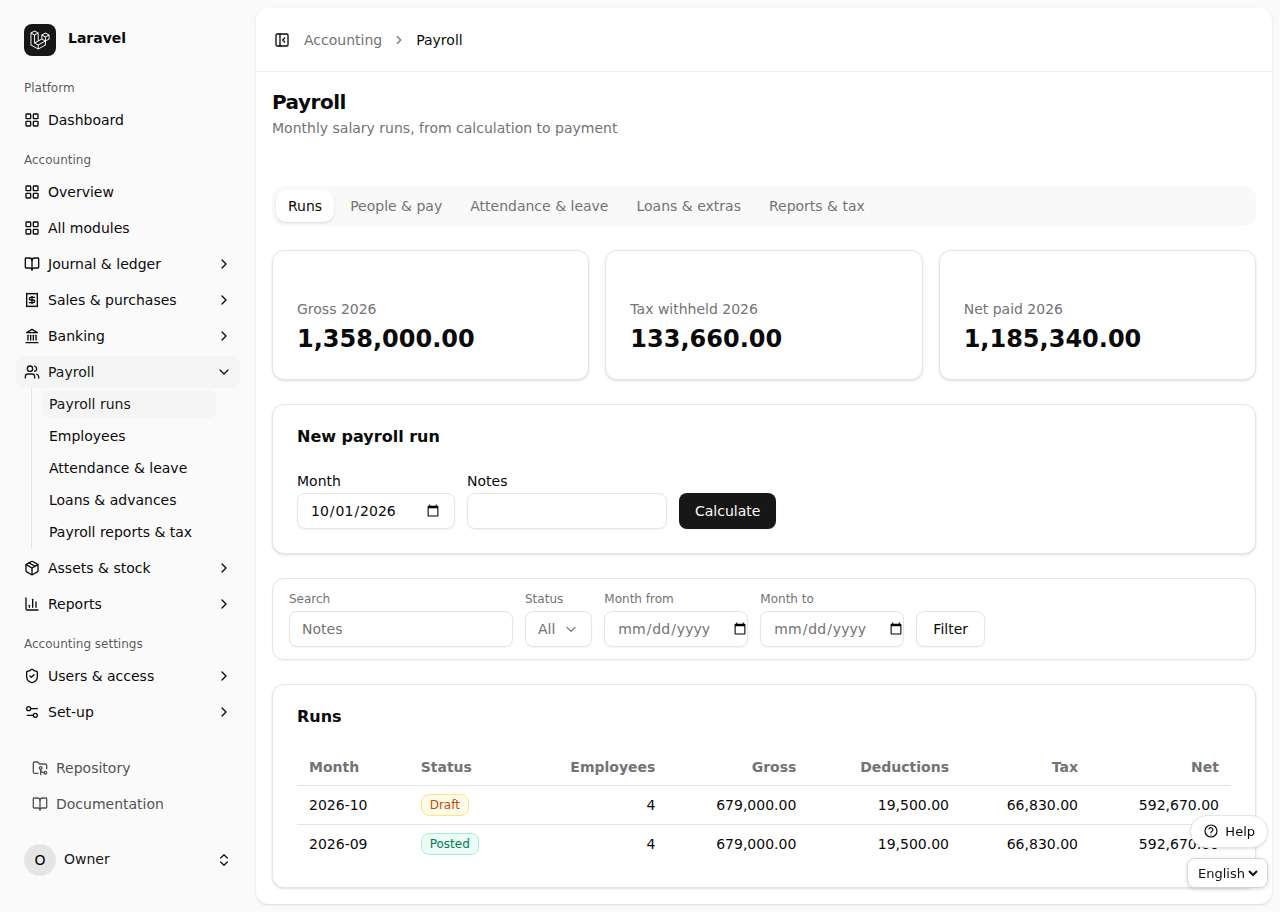Click the Payroll people icon
The width and height of the screenshot is (1280, 912).
coord(32,372)
